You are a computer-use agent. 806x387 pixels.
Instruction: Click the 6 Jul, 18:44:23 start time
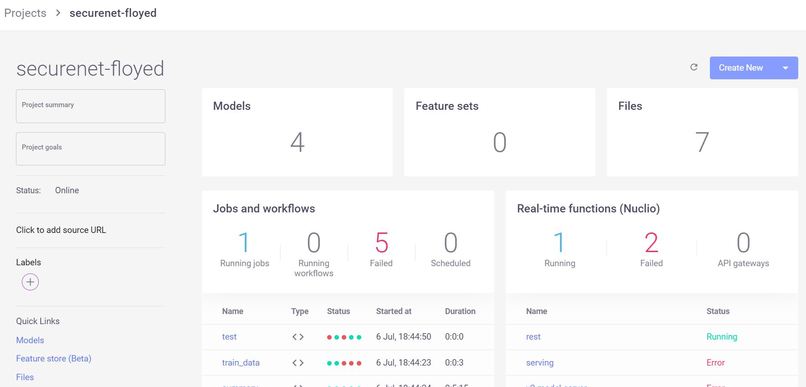404,363
